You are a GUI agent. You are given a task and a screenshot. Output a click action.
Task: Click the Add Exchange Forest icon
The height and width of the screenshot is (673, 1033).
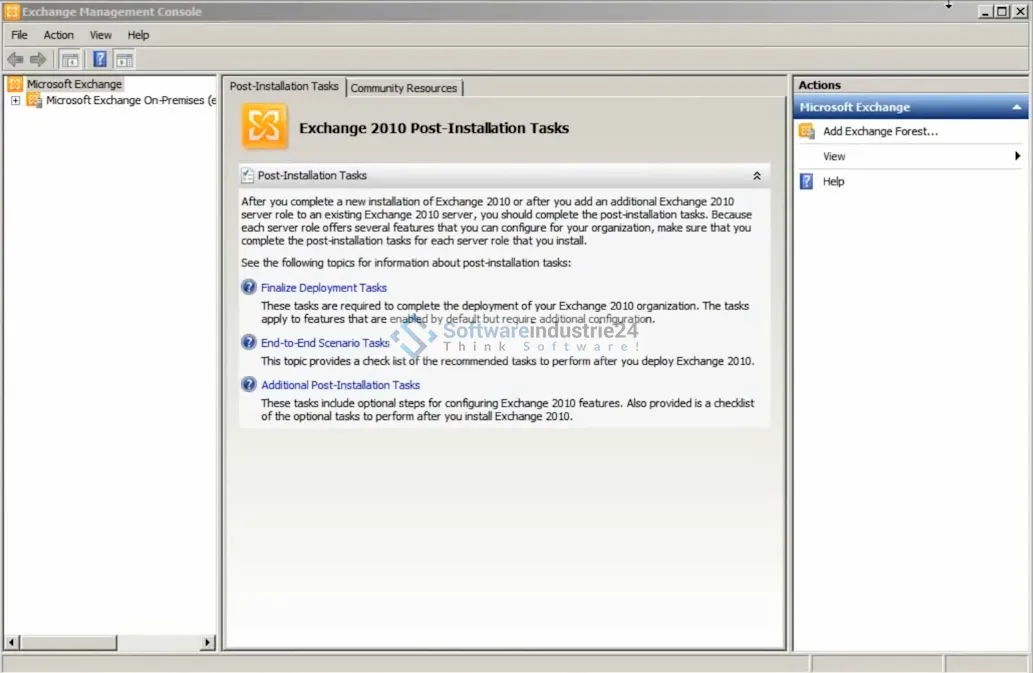[807, 131]
